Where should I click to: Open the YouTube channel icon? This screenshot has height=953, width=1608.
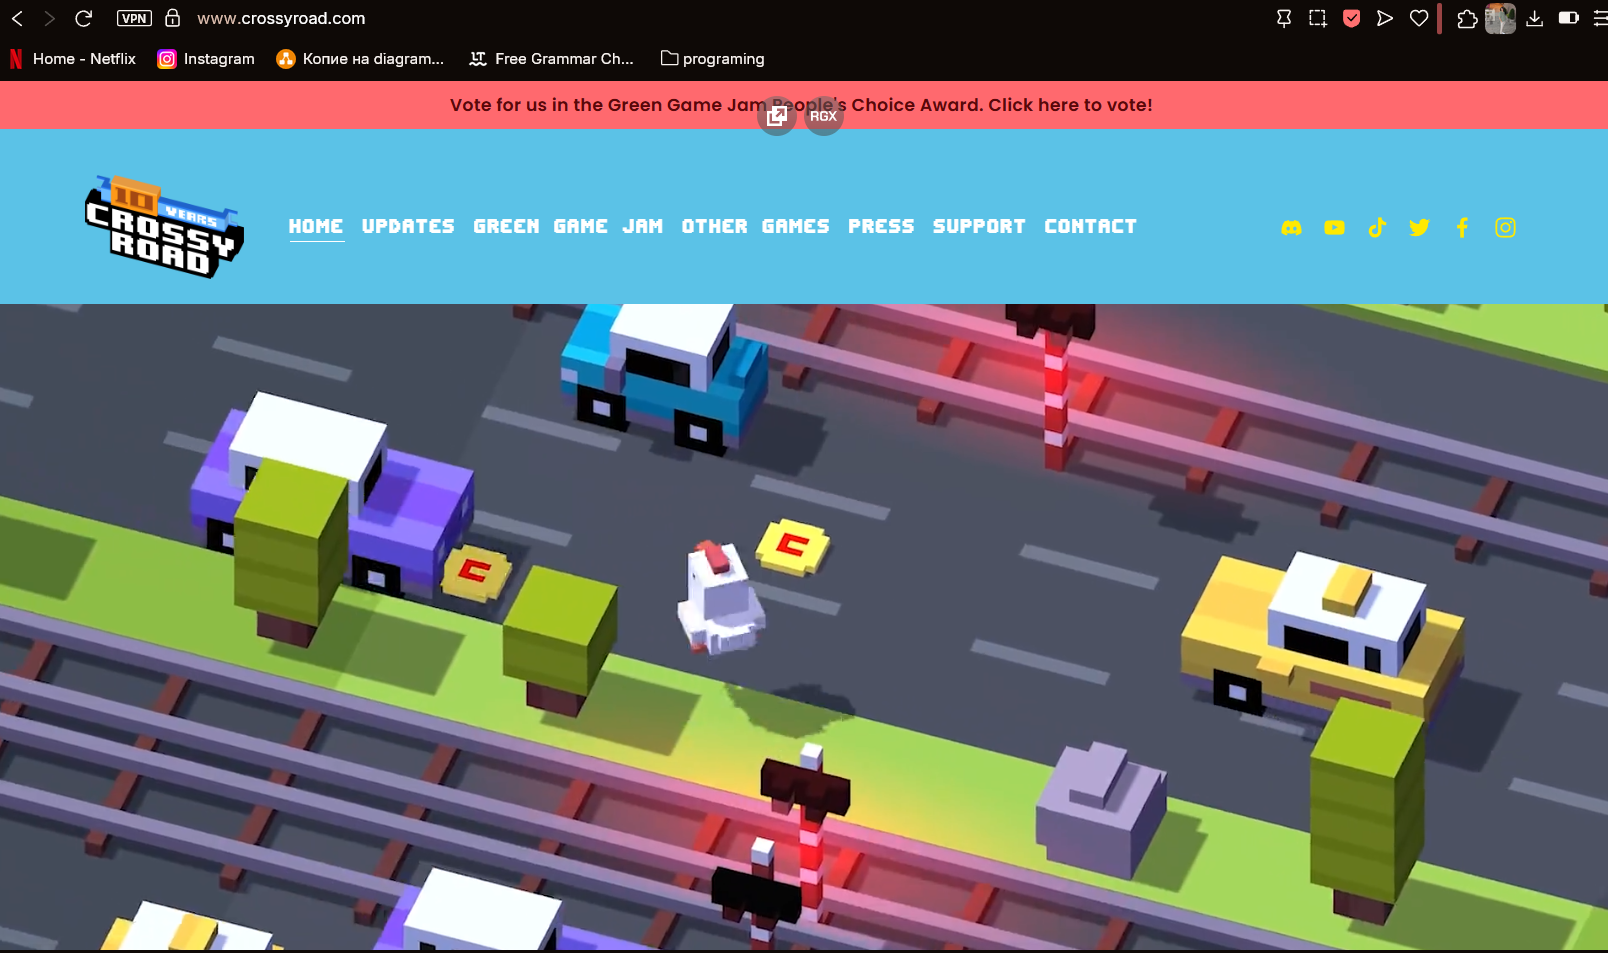click(x=1334, y=228)
